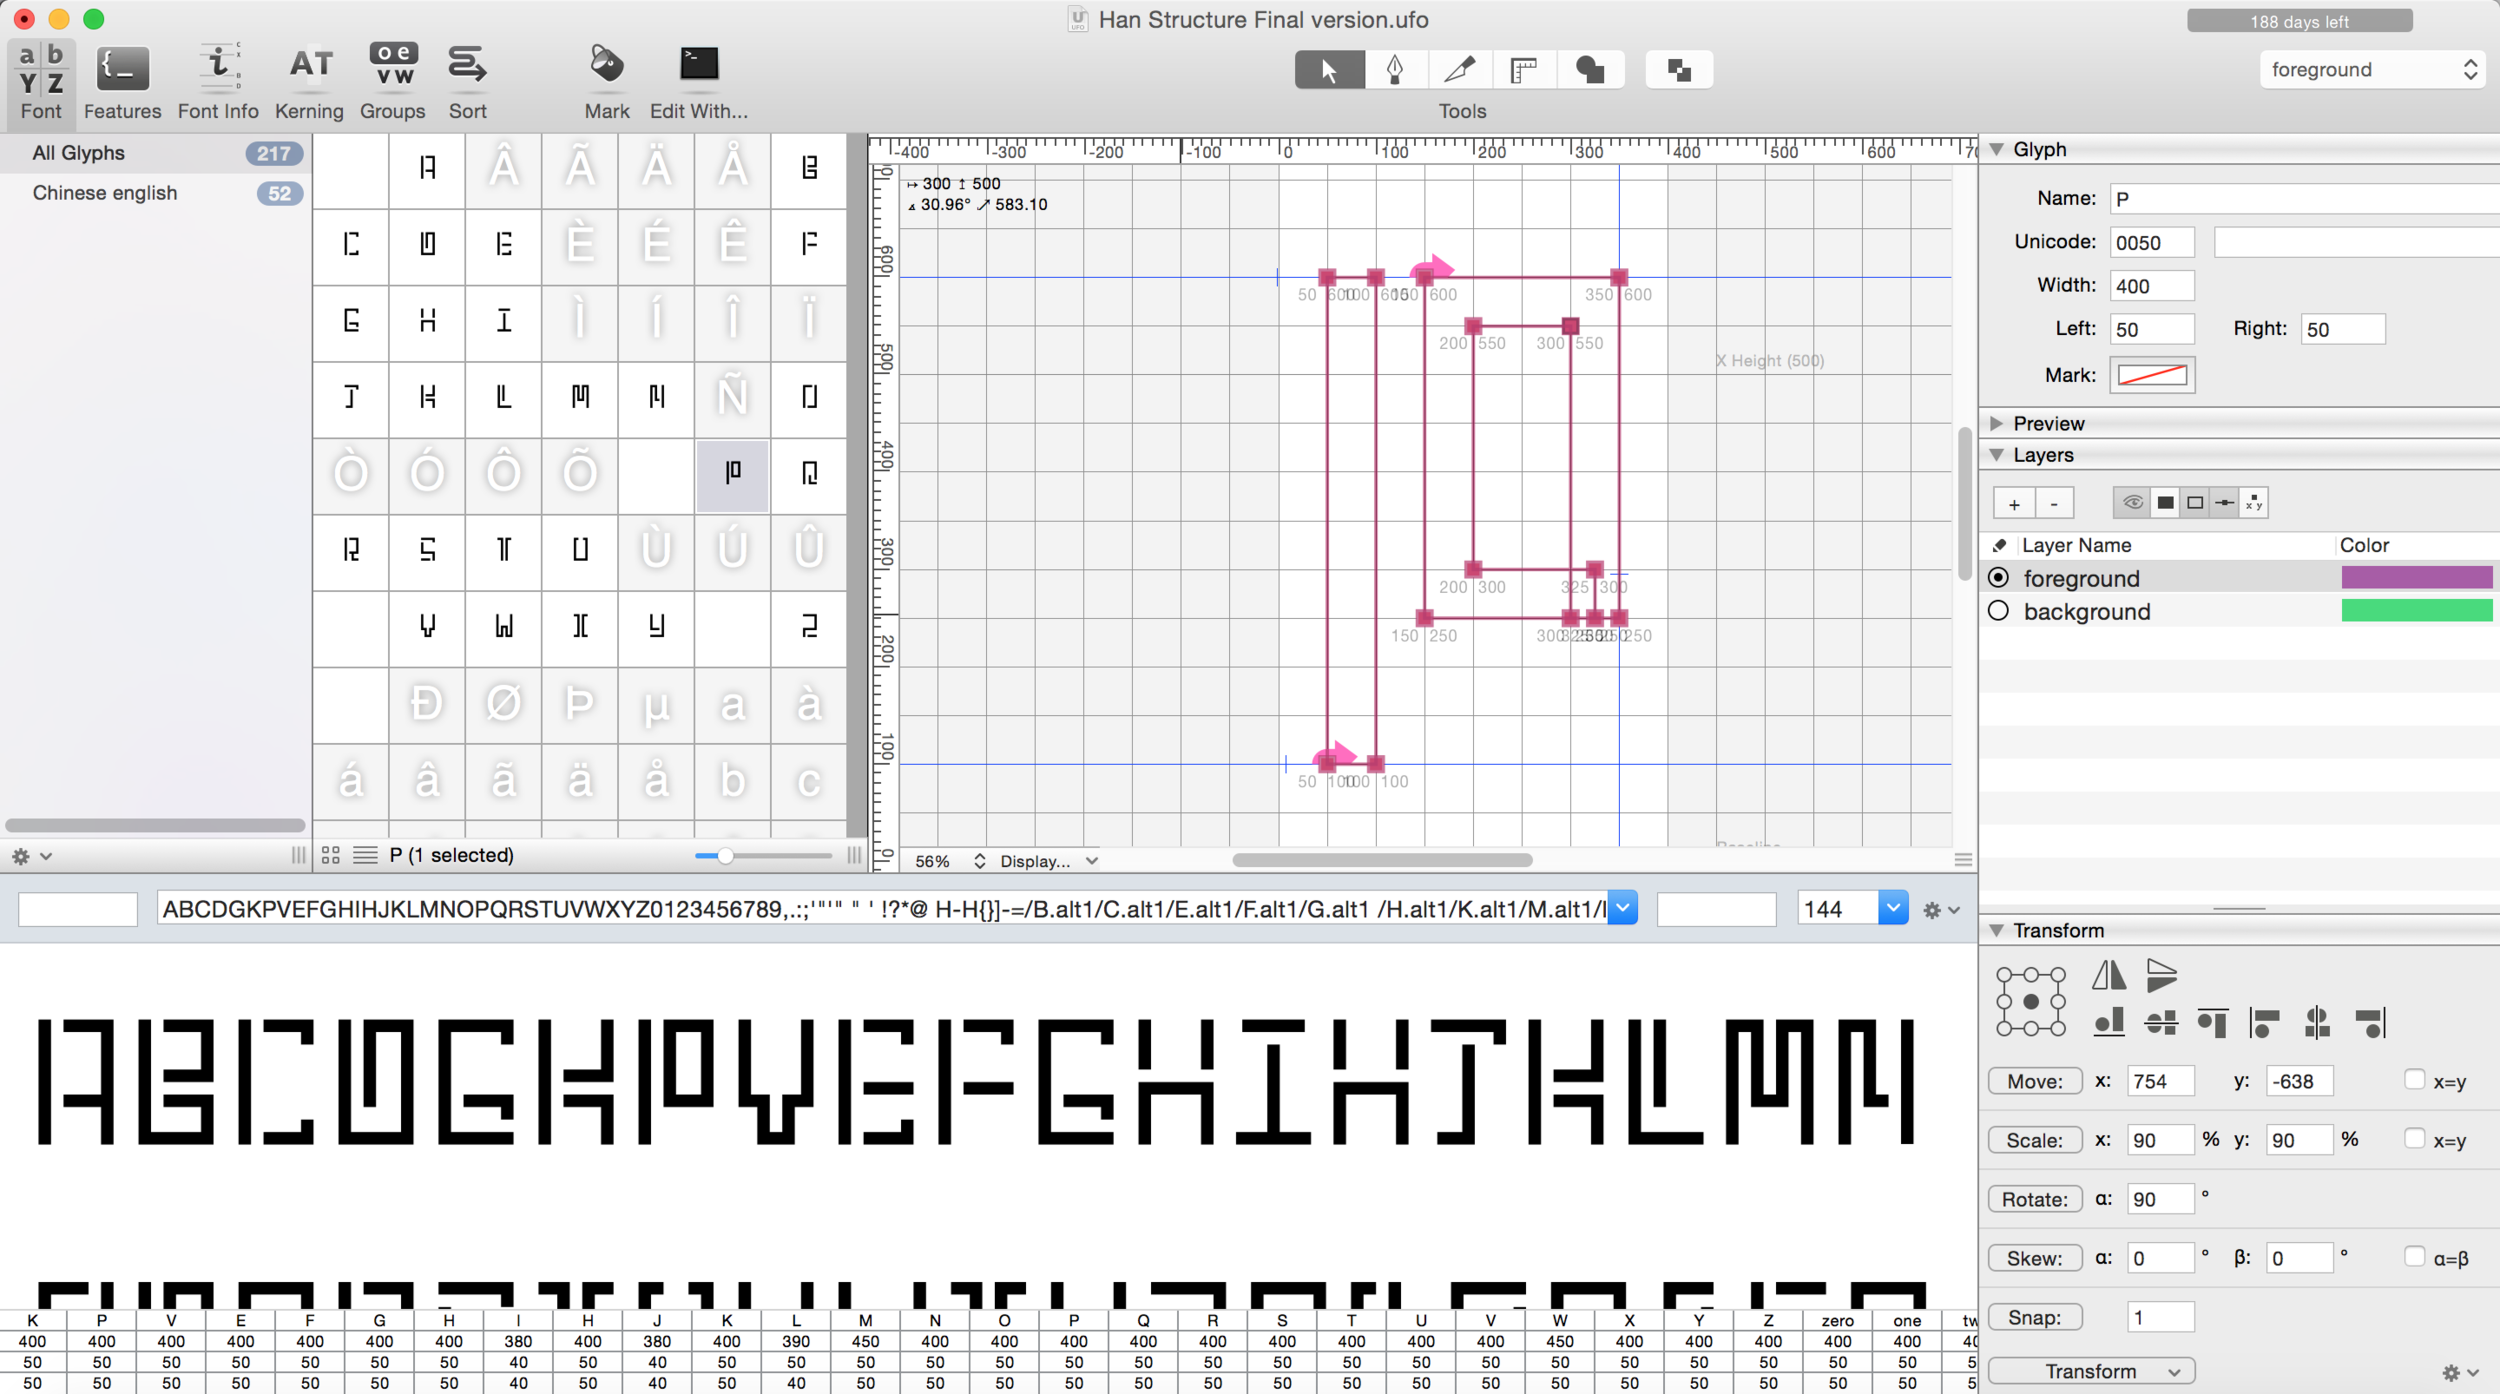Open the glyph Mark color swatch
Viewport: 2500px width, 1394px height.
pos(2152,375)
